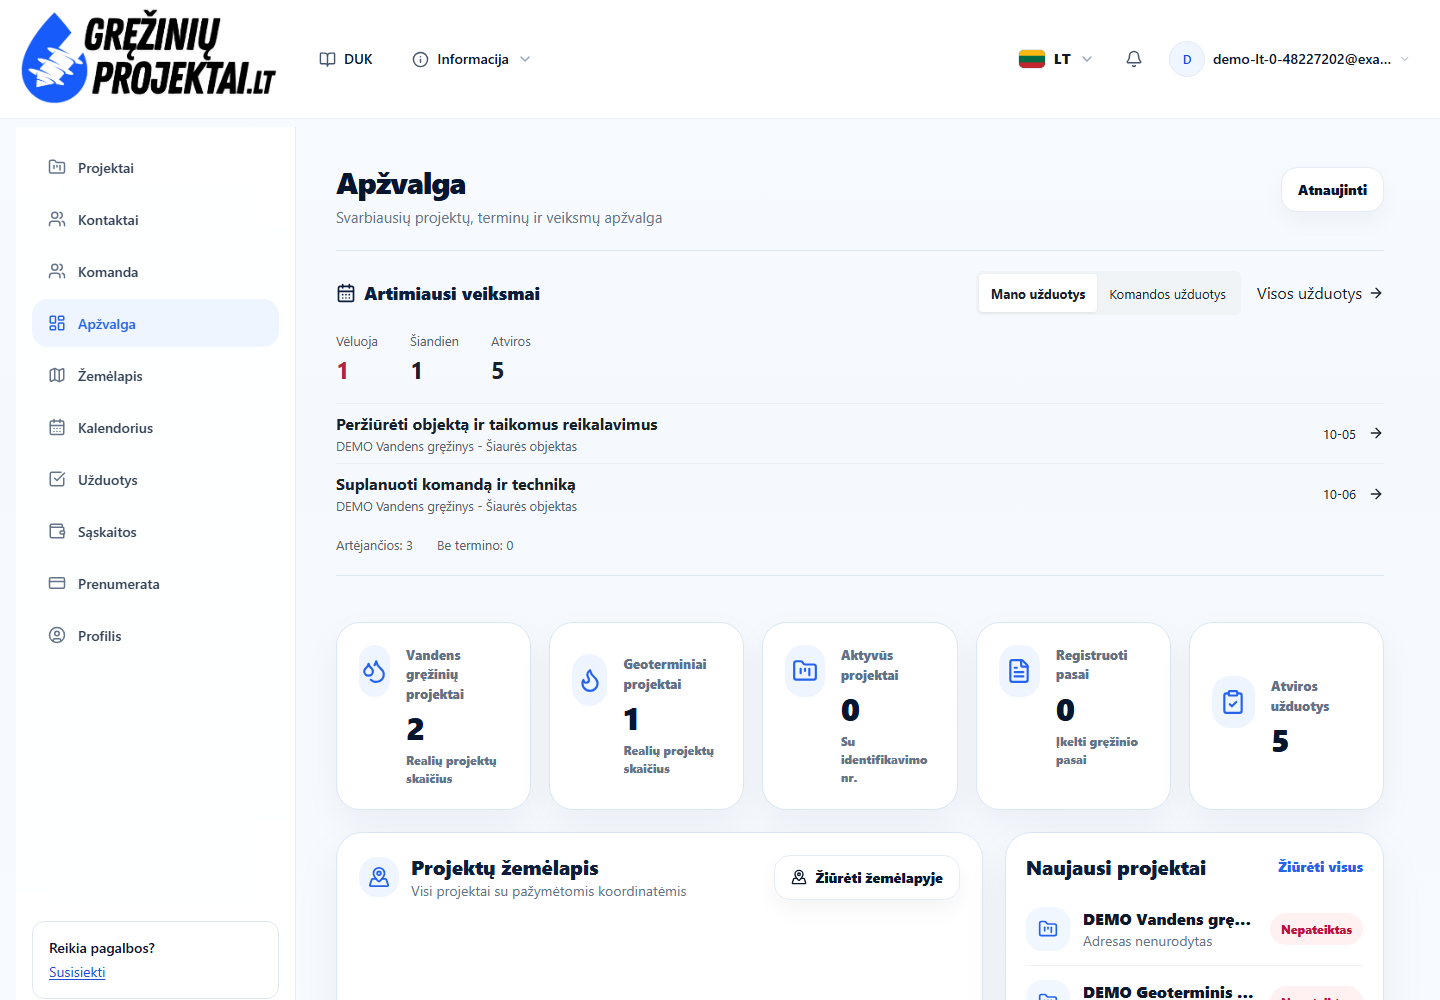Switch to Mano užduotys tab
Screen dimensions: 1440x1000
click(1038, 294)
